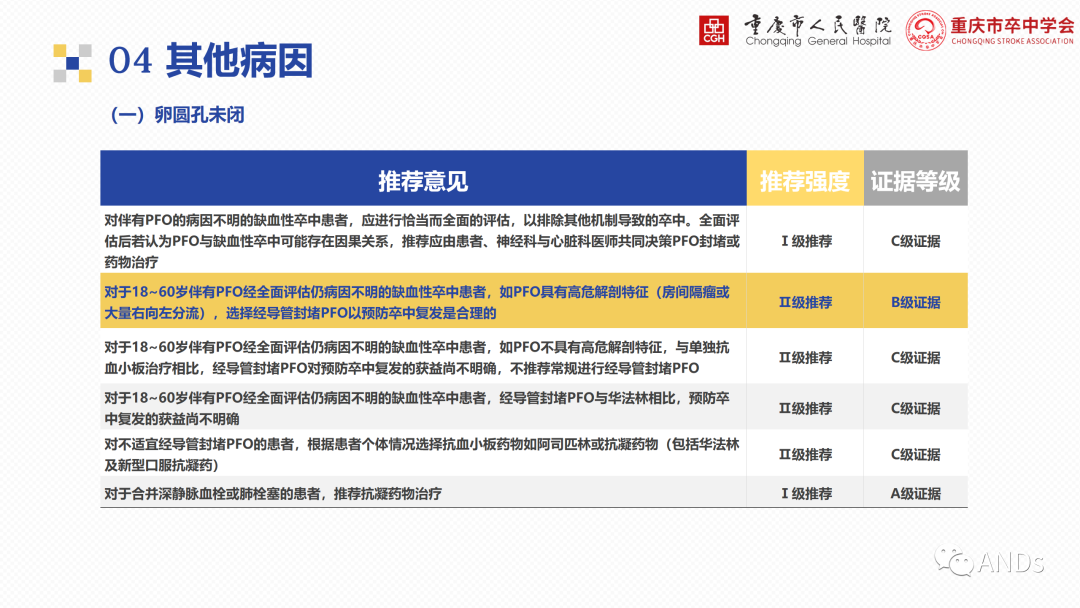Viewport: 1080px width, 608px height.
Task: Click the Chongqing General Hospital name text
Action: [818, 31]
